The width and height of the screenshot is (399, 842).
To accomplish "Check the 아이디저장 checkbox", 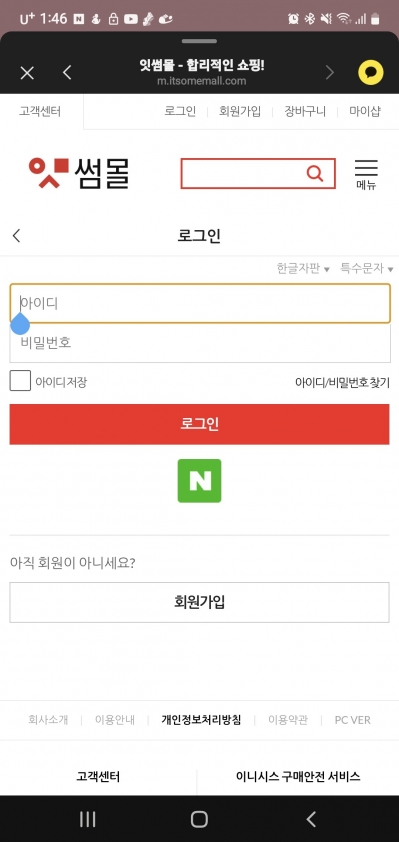I will coord(20,382).
